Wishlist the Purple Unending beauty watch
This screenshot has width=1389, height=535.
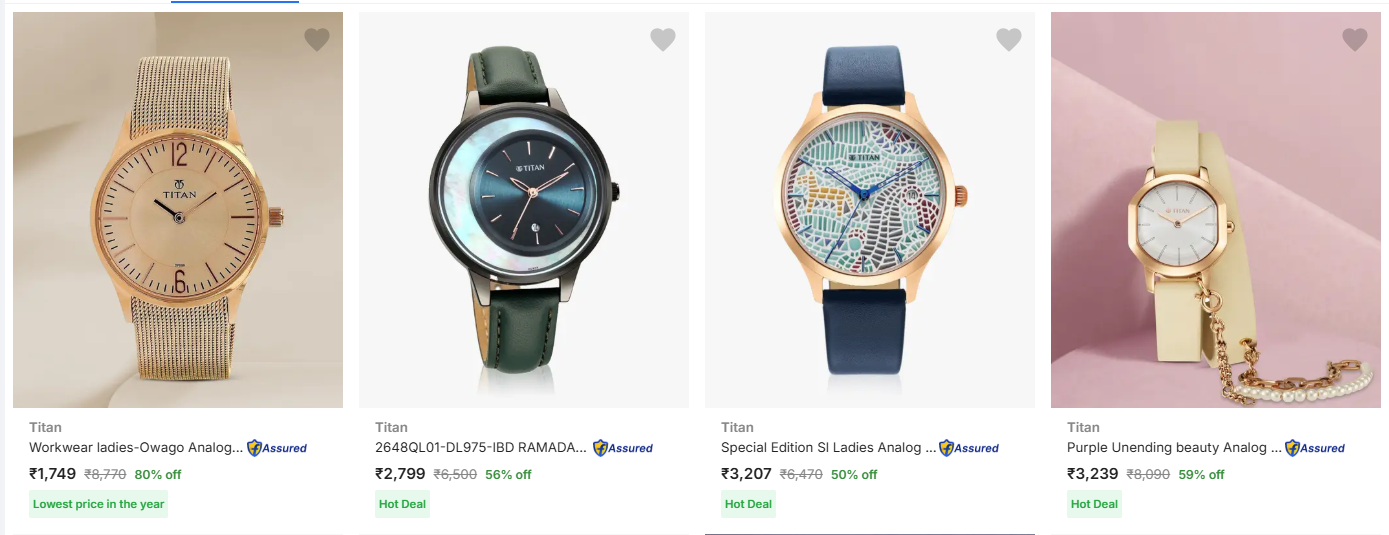(x=1355, y=40)
